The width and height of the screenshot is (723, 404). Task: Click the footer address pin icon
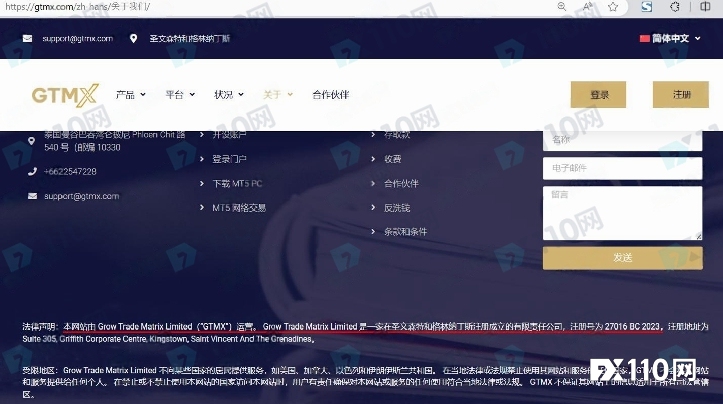tap(31, 141)
